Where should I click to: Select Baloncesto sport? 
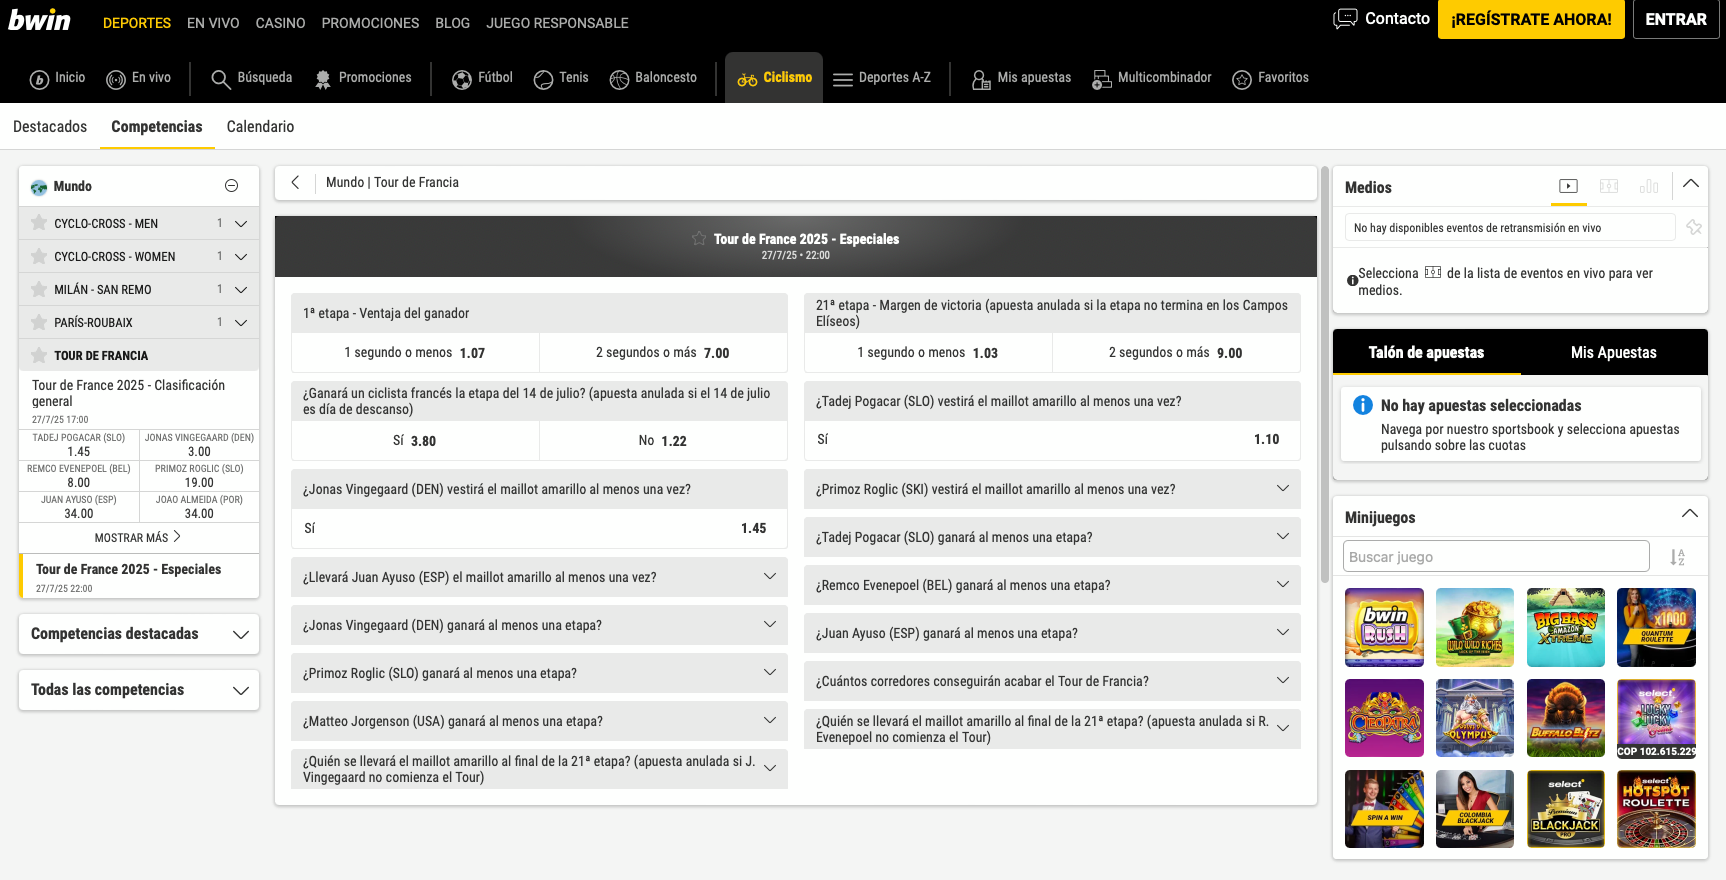[x=653, y=78]
